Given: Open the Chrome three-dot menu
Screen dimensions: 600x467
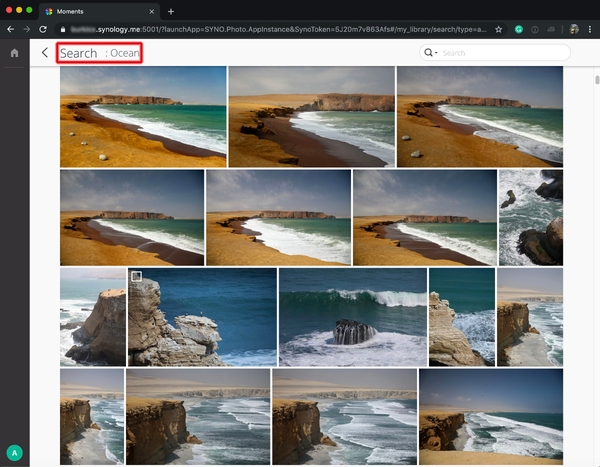Looking at the screenshot, I should point(590,29).
